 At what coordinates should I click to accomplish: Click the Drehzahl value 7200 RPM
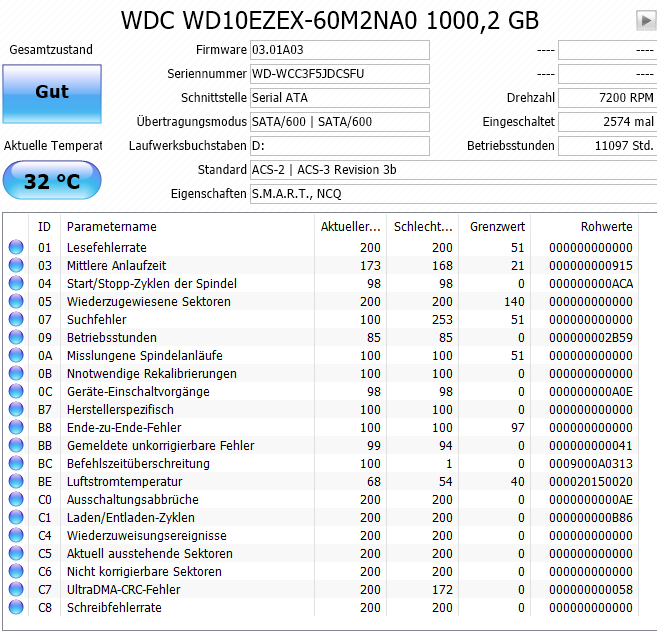(x=608, y=98)
